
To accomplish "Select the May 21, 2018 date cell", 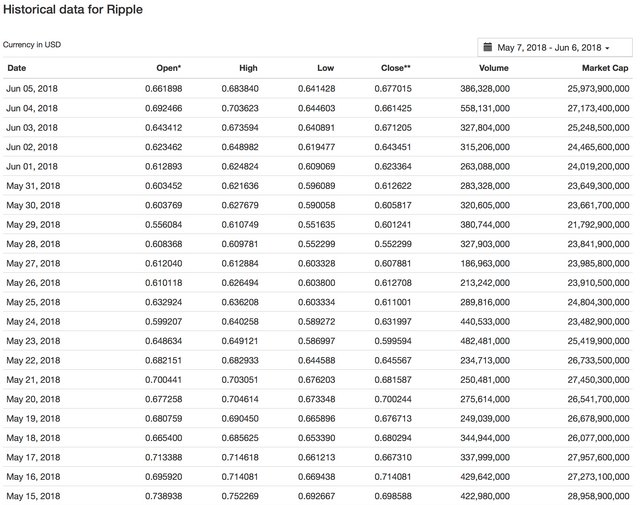I will coord(33,380).
